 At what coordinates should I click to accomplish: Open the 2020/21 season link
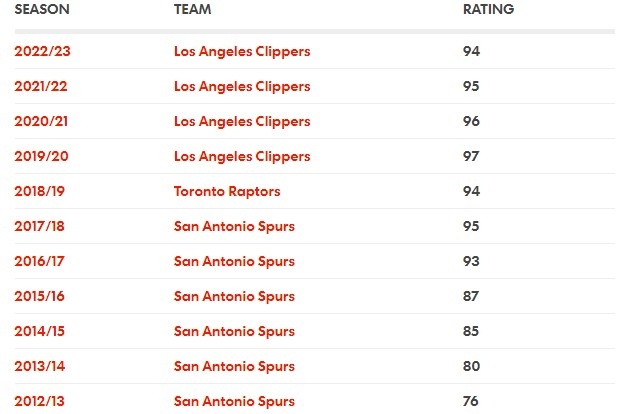point(41,121)
